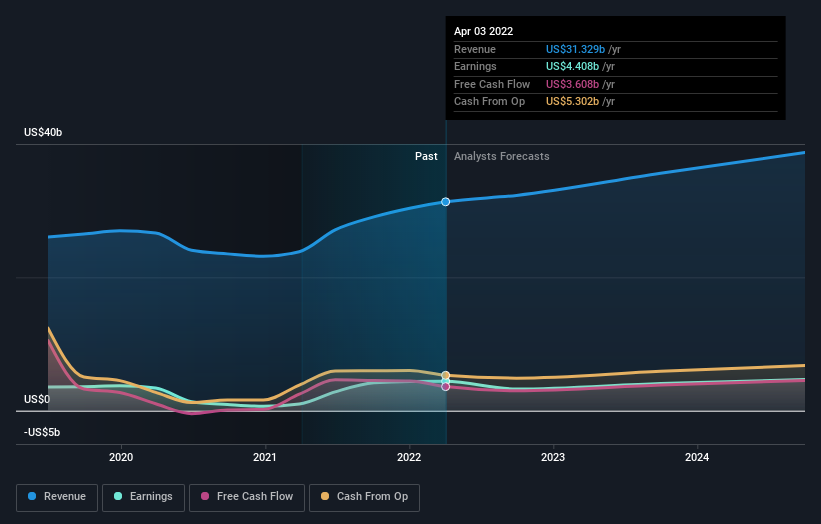Image resolution: width=821 pixels, height=524 pixels.
Task: Click the pink Free Cash Flow data marker
Action: coord(446,386)
